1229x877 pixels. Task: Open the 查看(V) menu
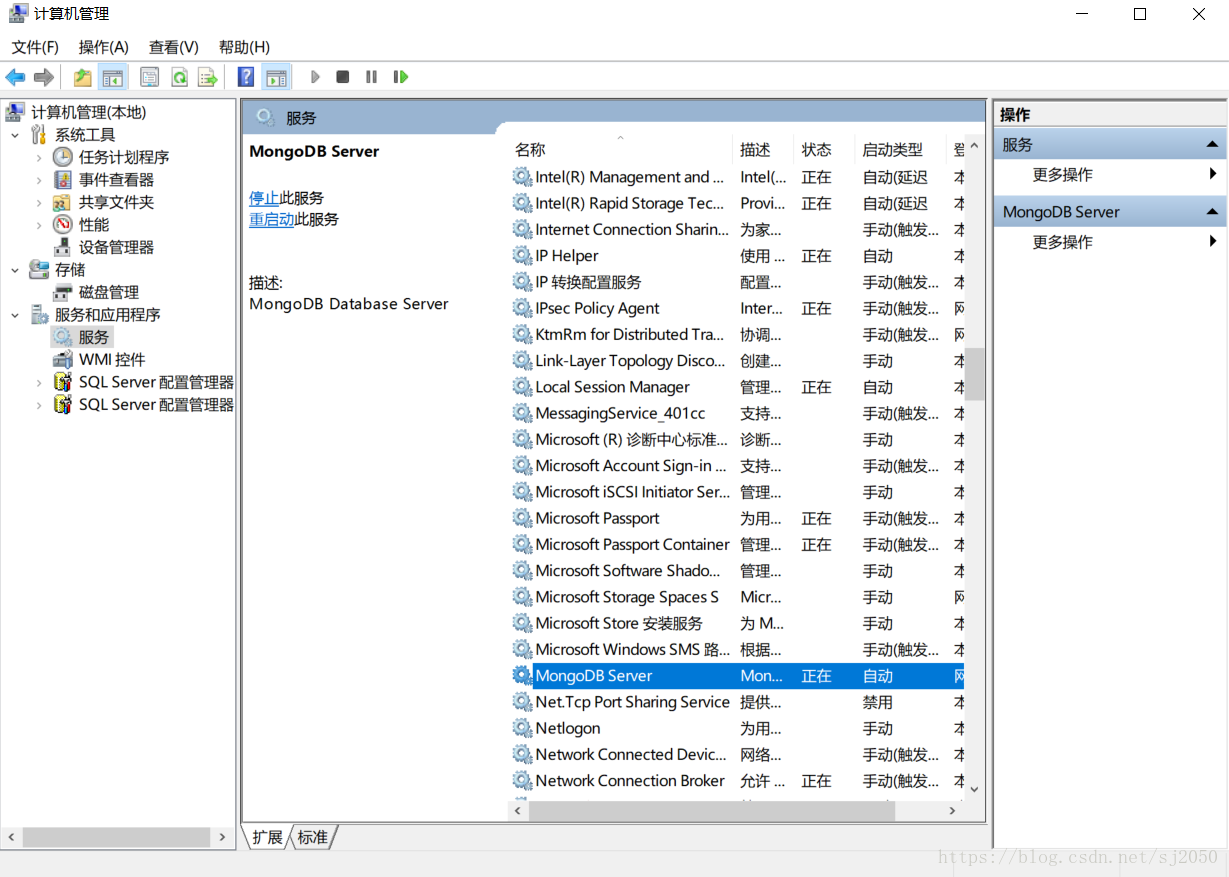pos(174,47)
